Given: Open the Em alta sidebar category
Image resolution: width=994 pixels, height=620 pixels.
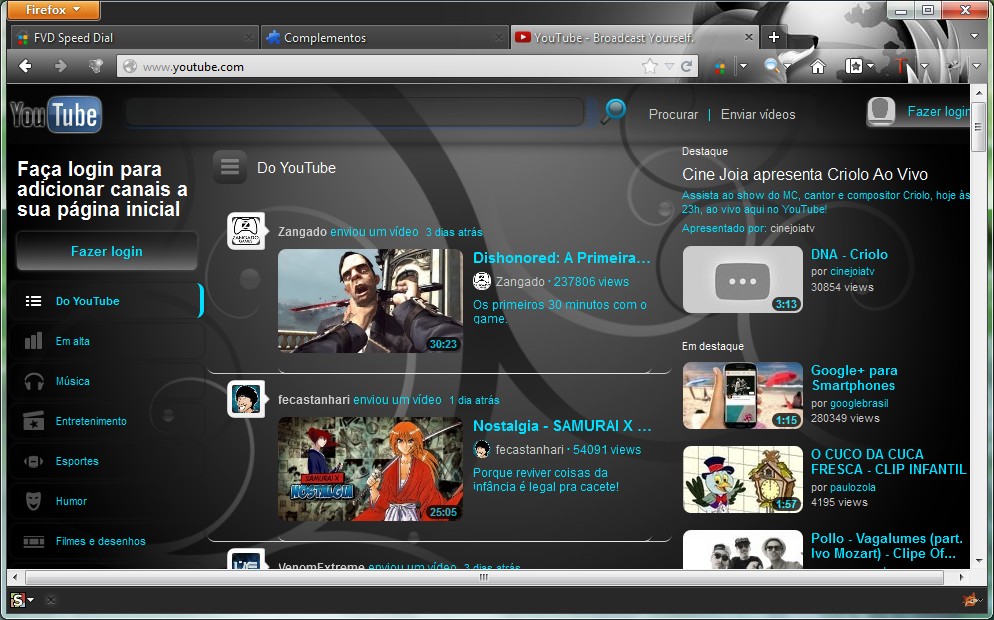Looking at the screenshot, I should click(106, 341).
